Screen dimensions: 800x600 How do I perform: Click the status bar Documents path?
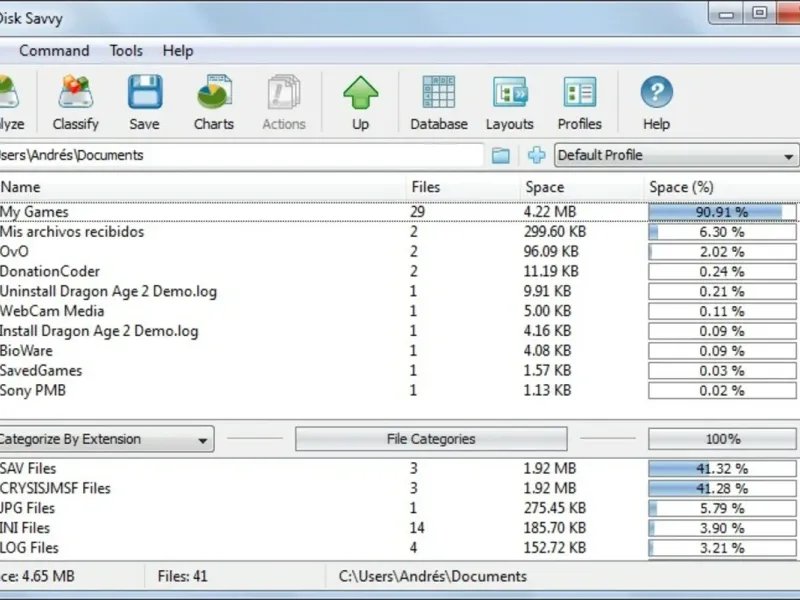[x=433, y=577]
